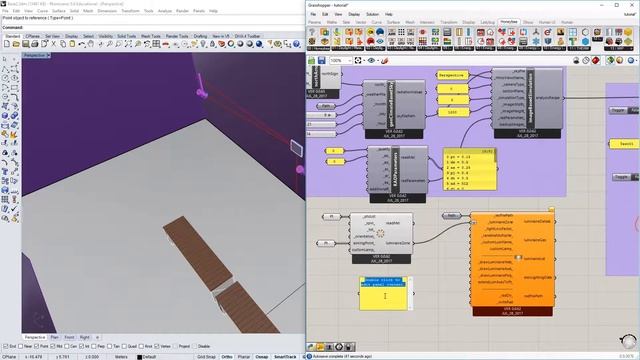The height and width of the screenshot is (360, 640).
Task: Switch to the CPlanes toolbar tab in Rhino
Action: click(x=32, y=36)
